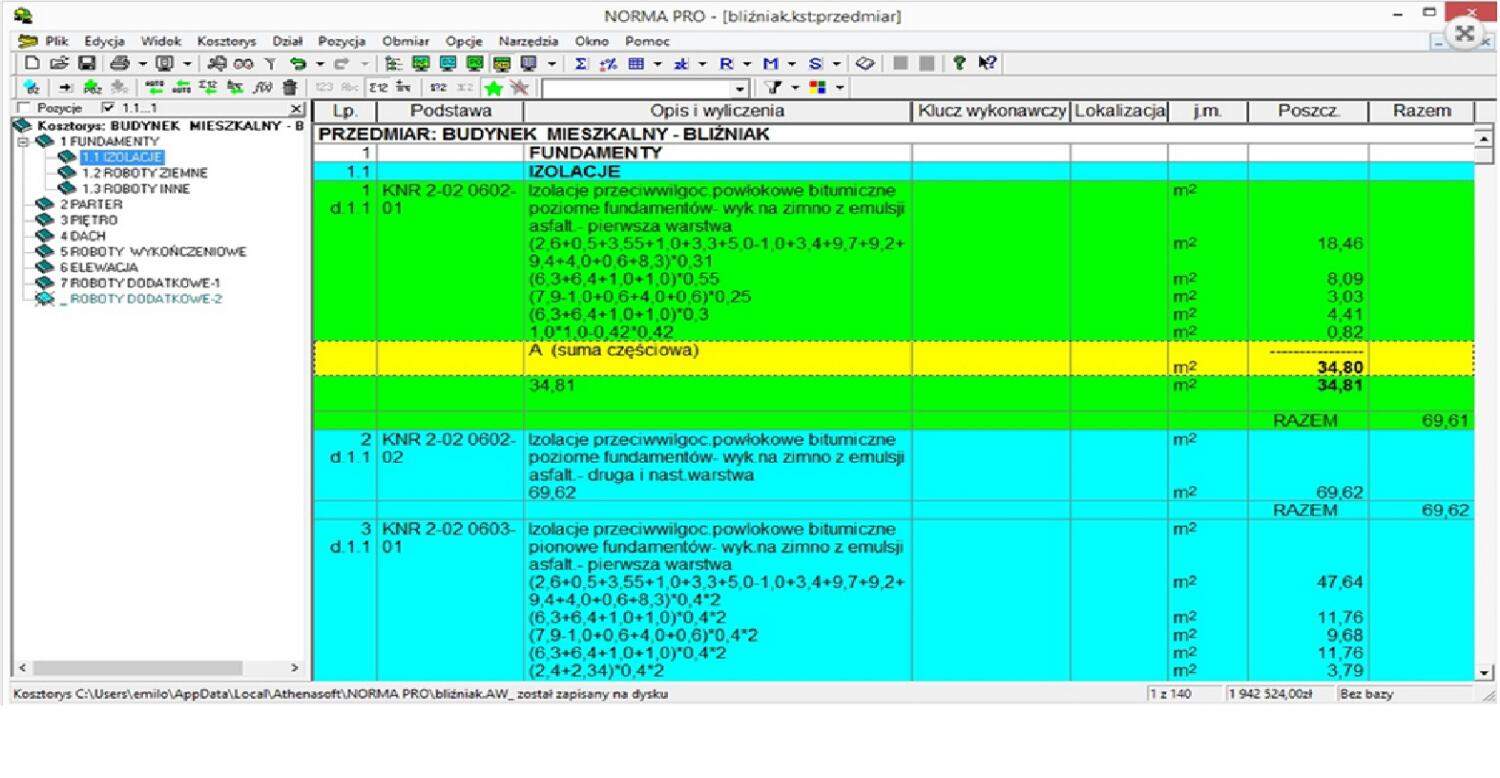Click the percent markup icon
This screenshot has height=778, width=1500.
pos(608,63)
